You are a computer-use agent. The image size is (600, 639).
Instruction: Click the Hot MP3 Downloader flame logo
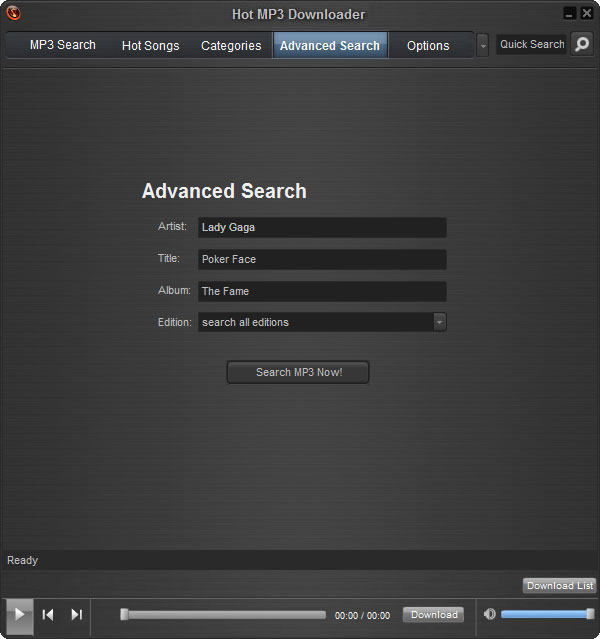pyautogui.click(x=14, y=13)
